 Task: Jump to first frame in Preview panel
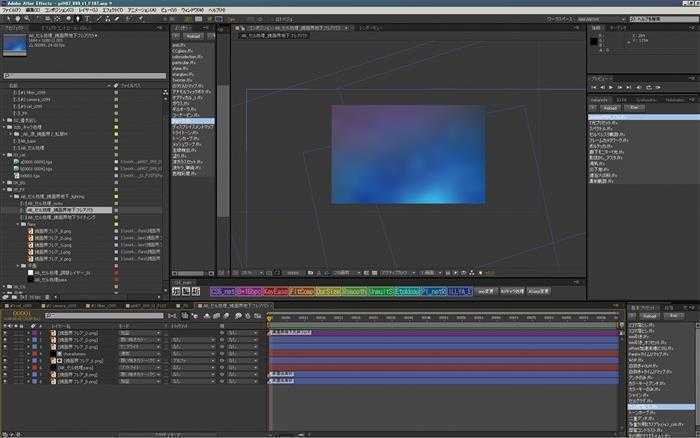click(x=594, y=88)
